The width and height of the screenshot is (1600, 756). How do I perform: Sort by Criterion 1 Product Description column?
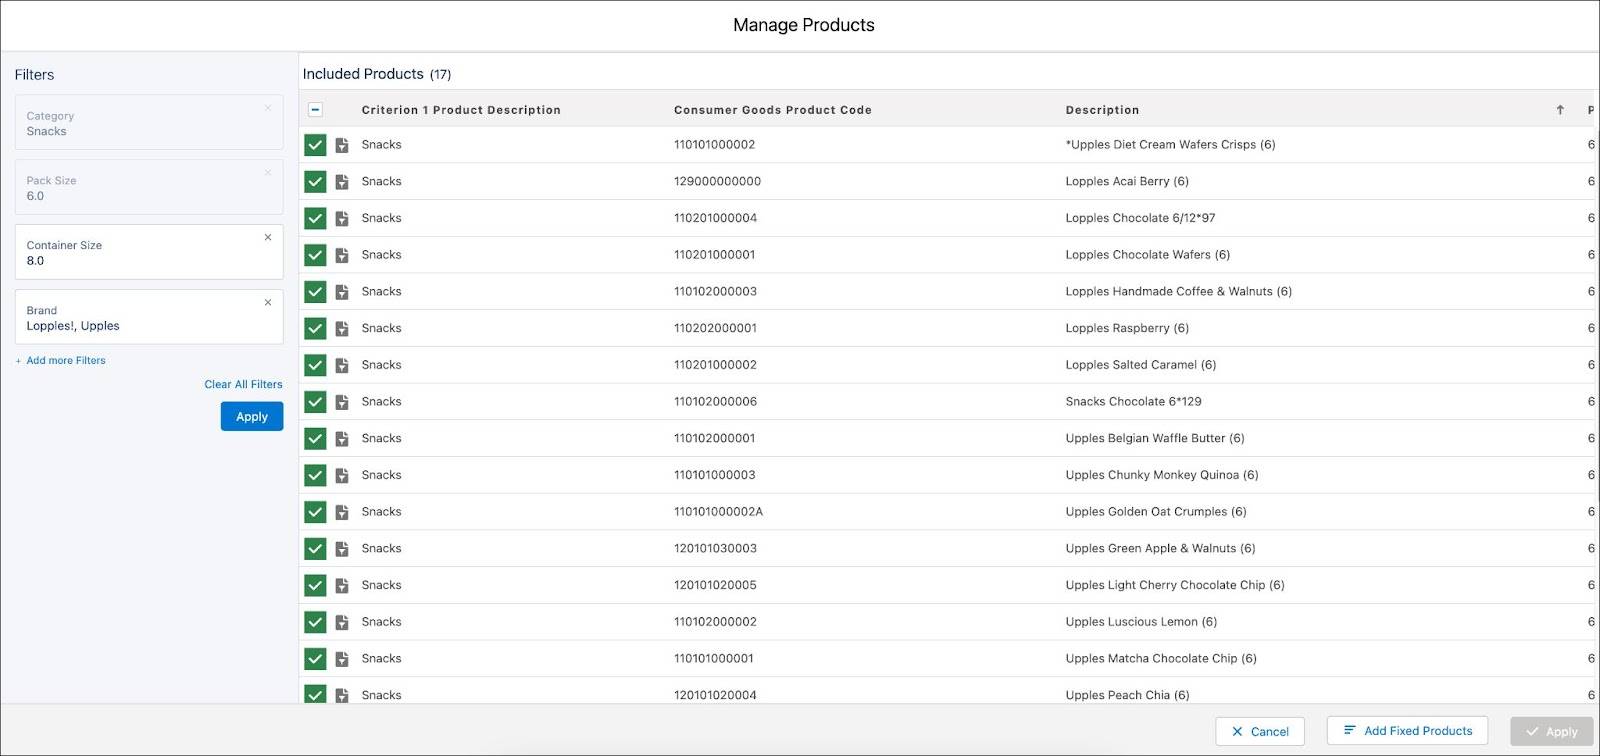point(461,110)
